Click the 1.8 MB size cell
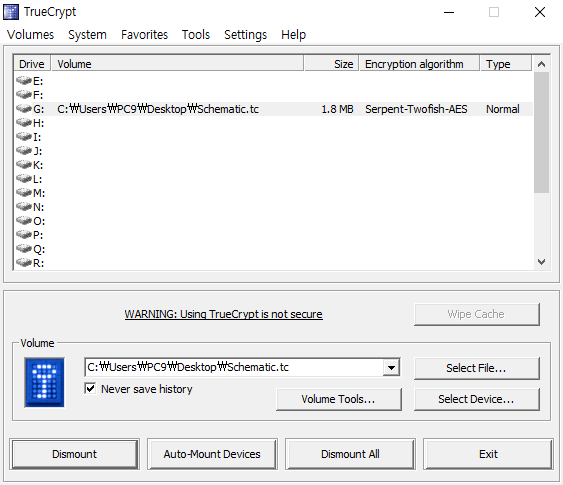 click(337, 109)
